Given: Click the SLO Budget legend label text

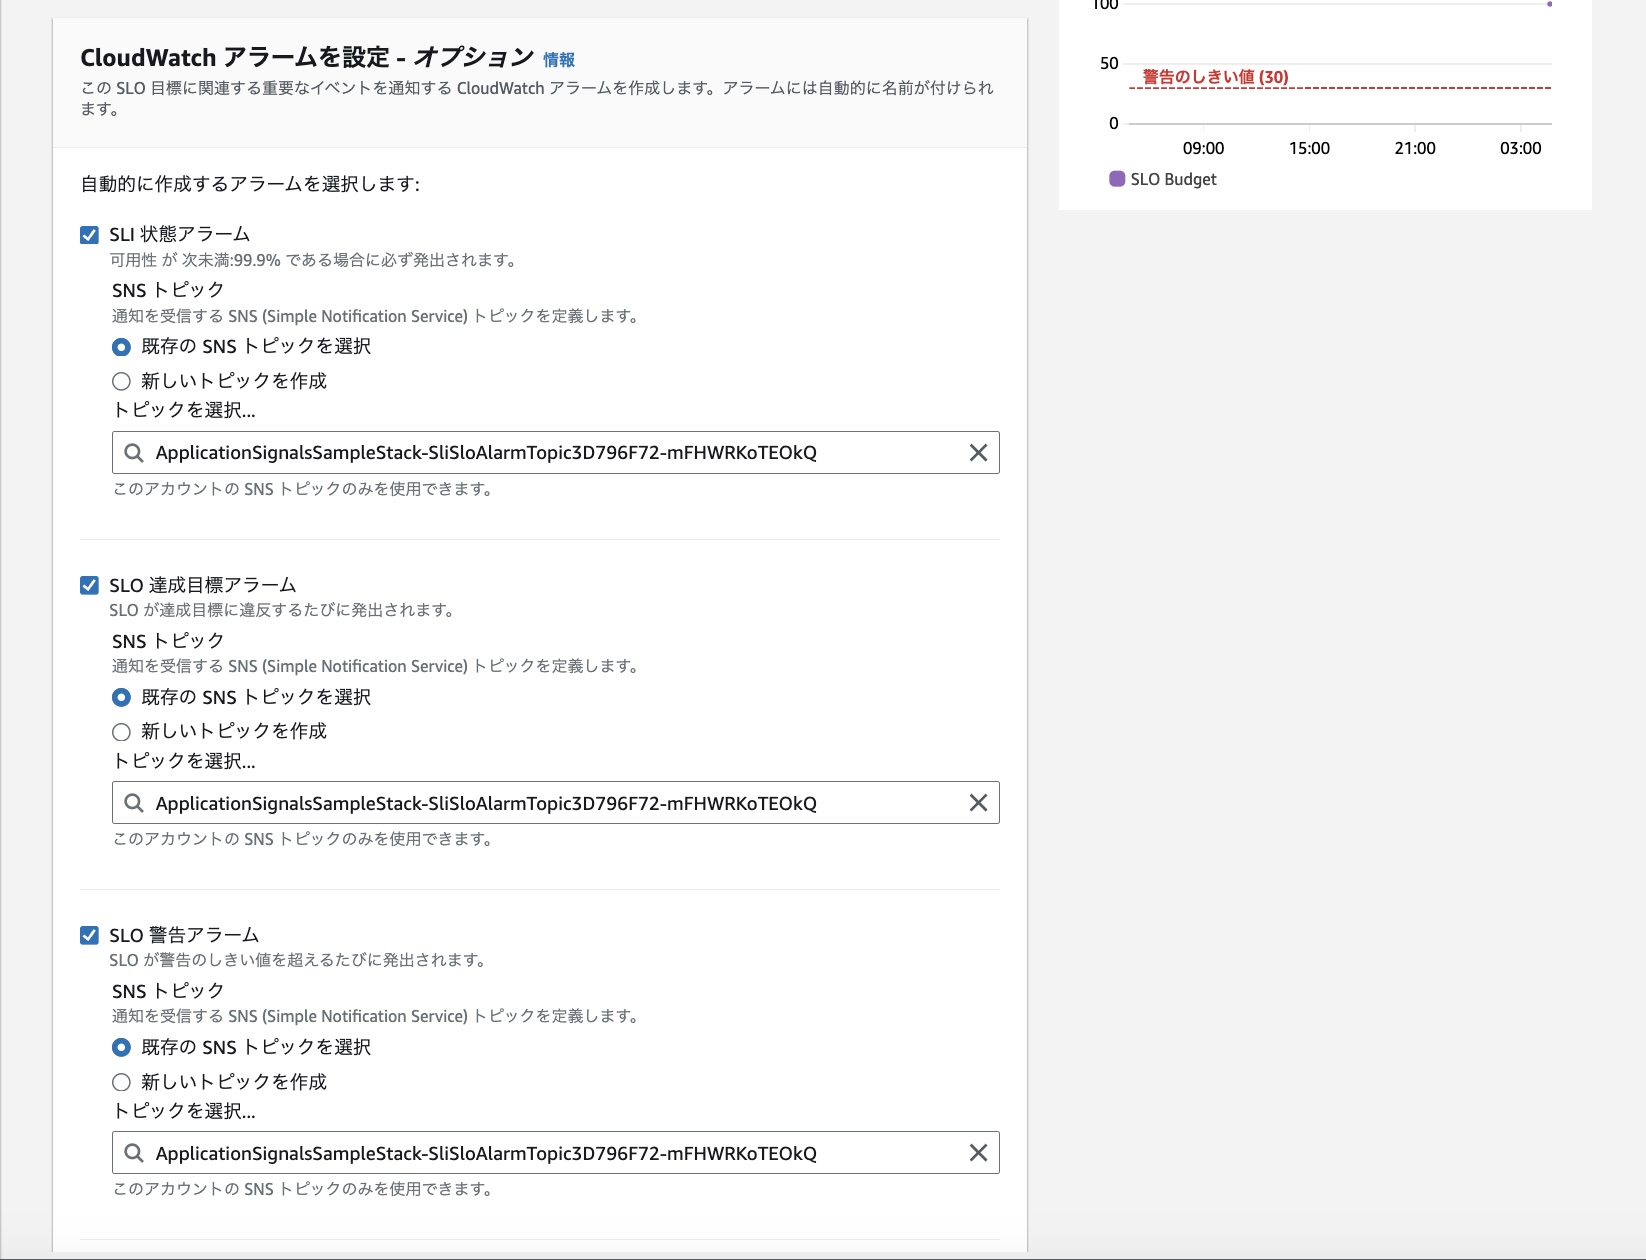Looking at the screenshot, I should (x=1172, y=179).
